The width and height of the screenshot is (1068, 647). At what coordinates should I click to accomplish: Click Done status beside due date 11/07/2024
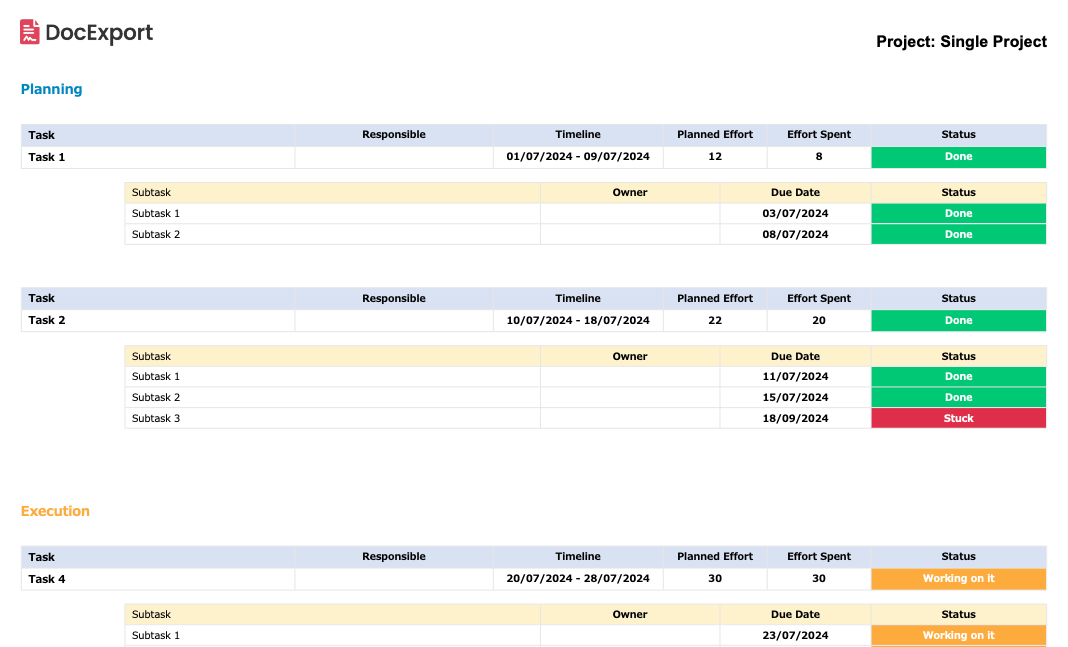point(958,377)
